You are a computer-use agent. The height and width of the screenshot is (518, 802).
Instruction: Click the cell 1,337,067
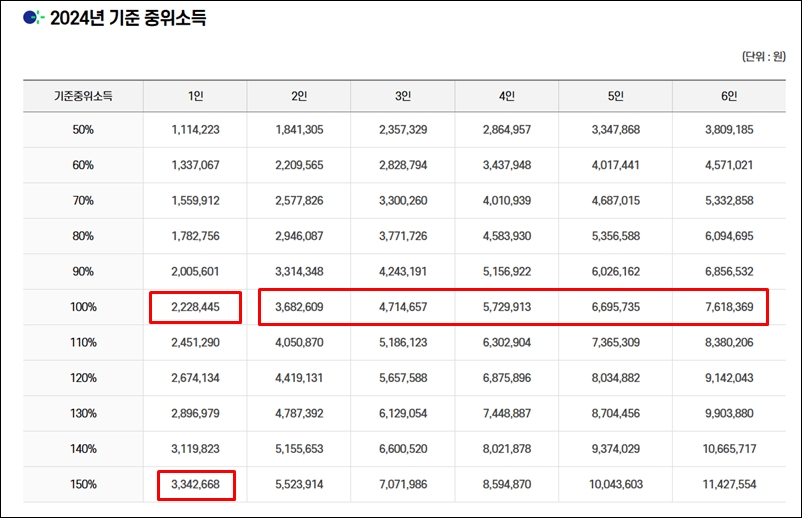[x=195, y=165]
